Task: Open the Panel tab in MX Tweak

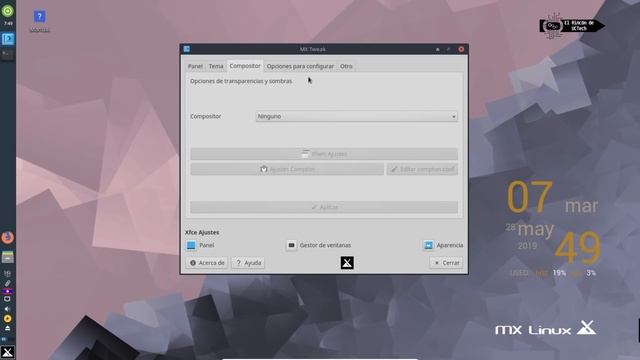Action: [195, 66]
